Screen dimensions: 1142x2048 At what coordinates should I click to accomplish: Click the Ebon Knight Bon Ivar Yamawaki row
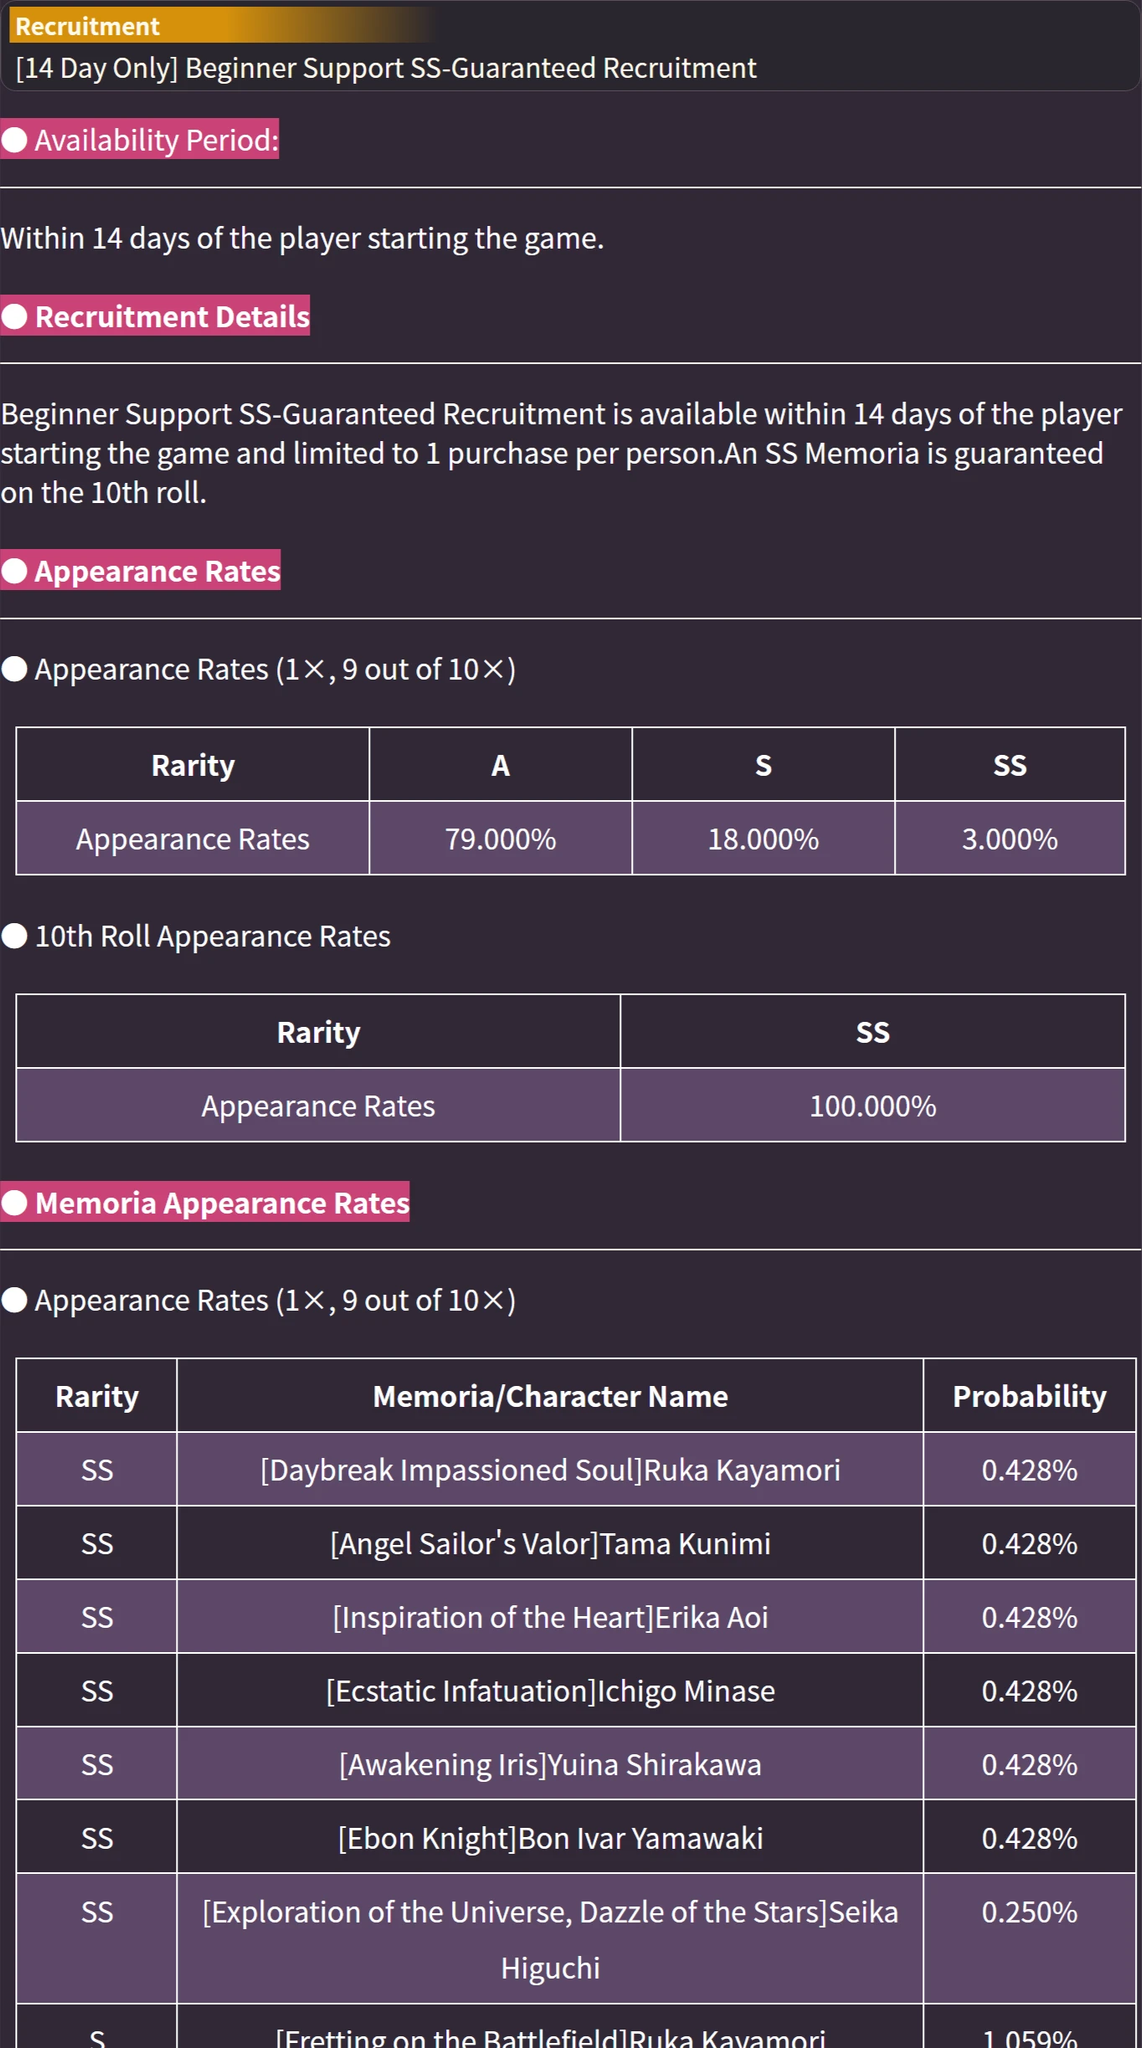click(576, 1837)
